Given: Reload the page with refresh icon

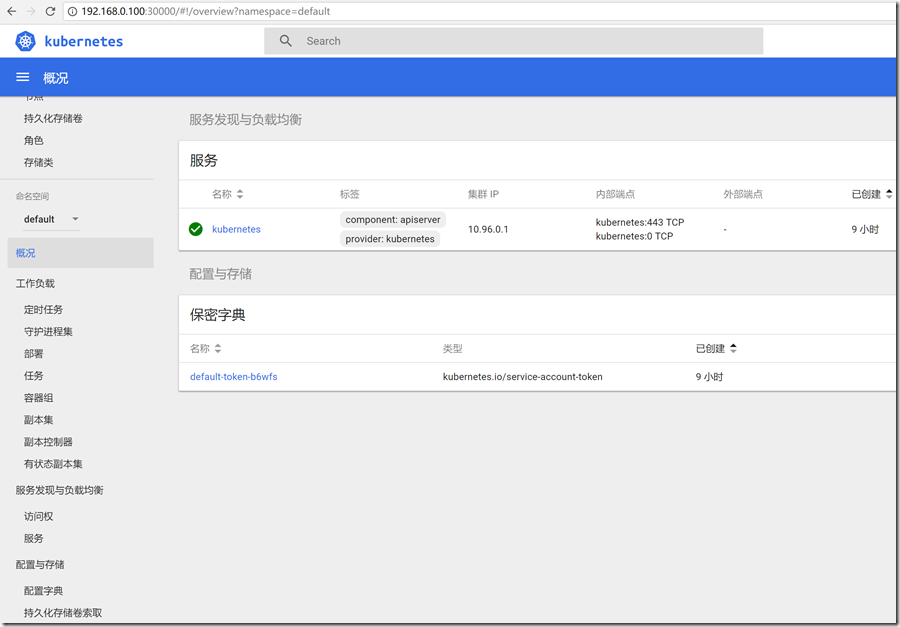Looking at the screenshot, I should 51,11.
